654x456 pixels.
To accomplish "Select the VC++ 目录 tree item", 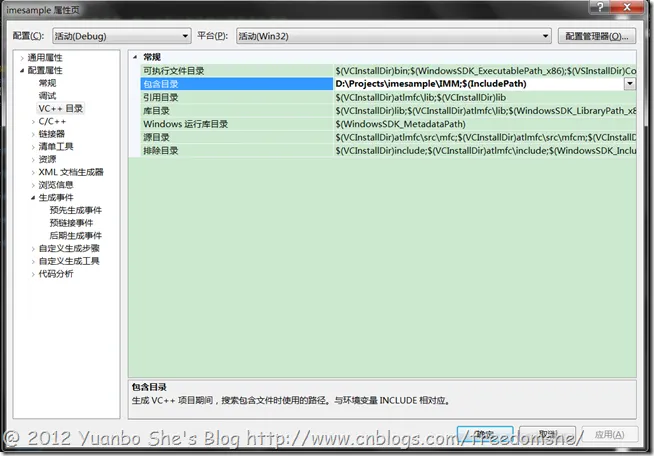I will pyautogui.click(x=60, y=108).
